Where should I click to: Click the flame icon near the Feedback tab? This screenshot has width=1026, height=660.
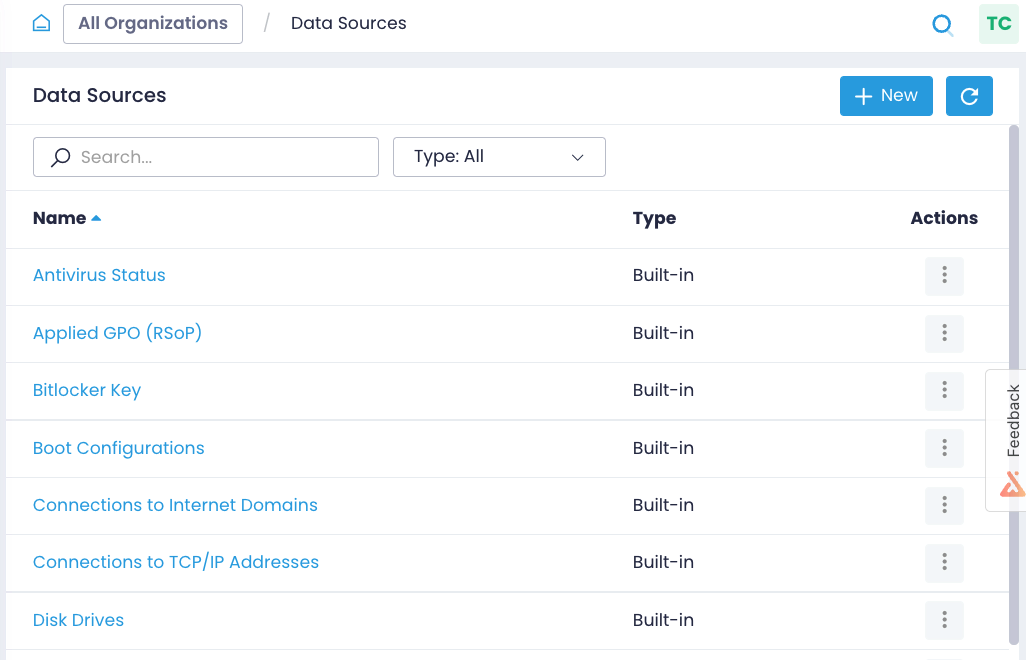coord(1012,485)
